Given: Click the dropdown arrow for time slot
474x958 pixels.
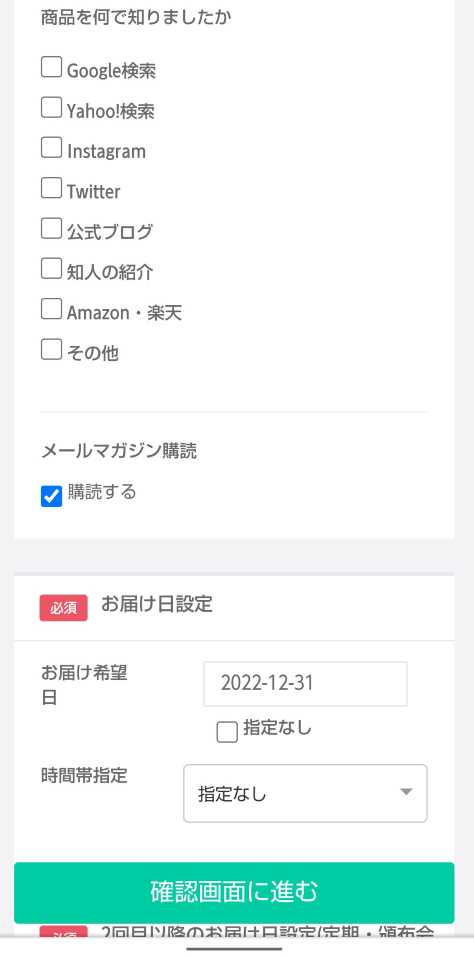Looking at the screenshot, I should click(x=406, y=792).
